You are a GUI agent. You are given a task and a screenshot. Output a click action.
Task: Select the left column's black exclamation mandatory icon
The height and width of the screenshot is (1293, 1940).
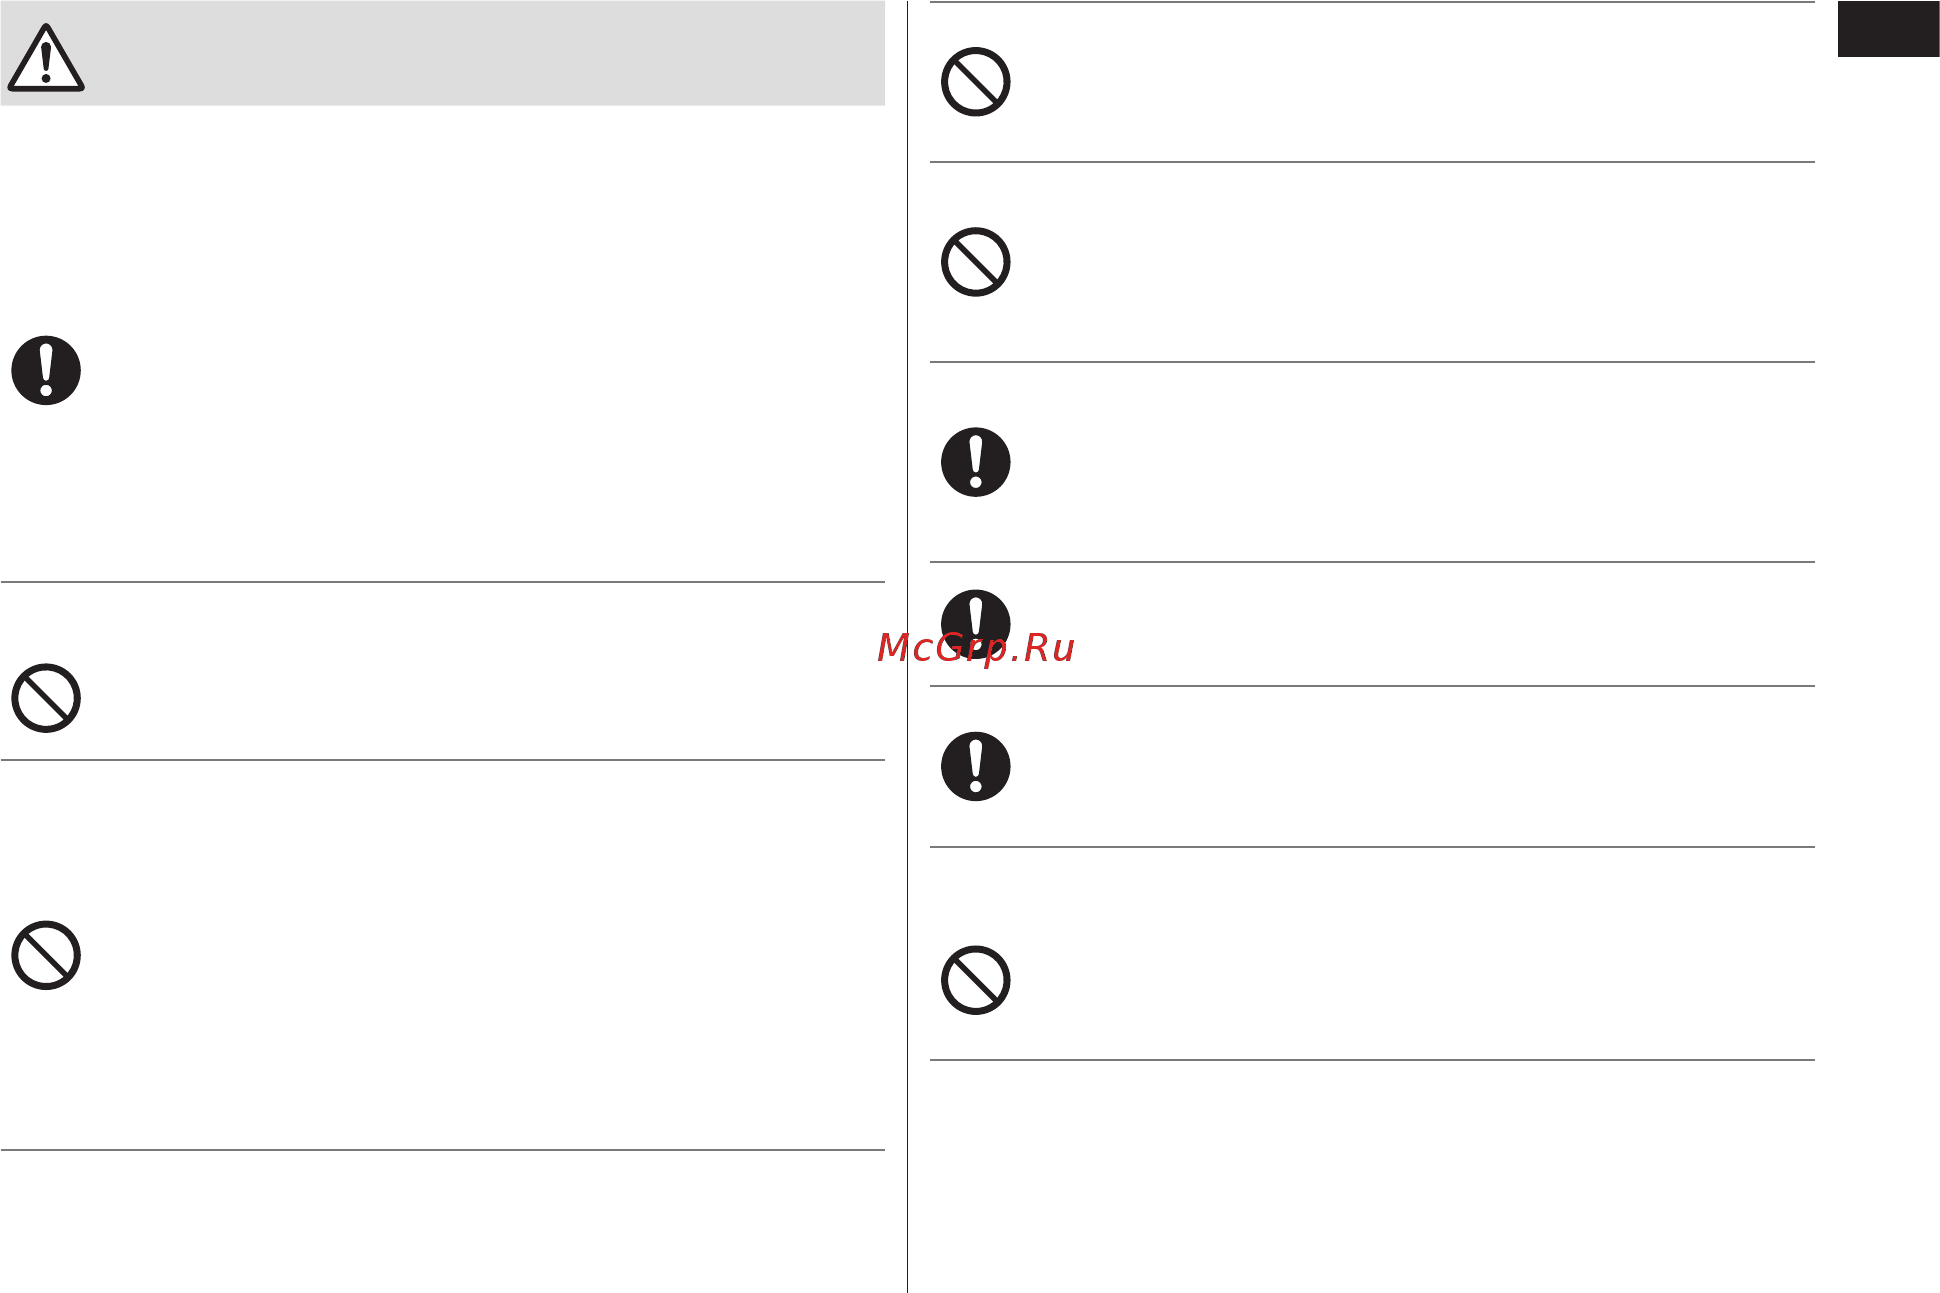point(46,370)
